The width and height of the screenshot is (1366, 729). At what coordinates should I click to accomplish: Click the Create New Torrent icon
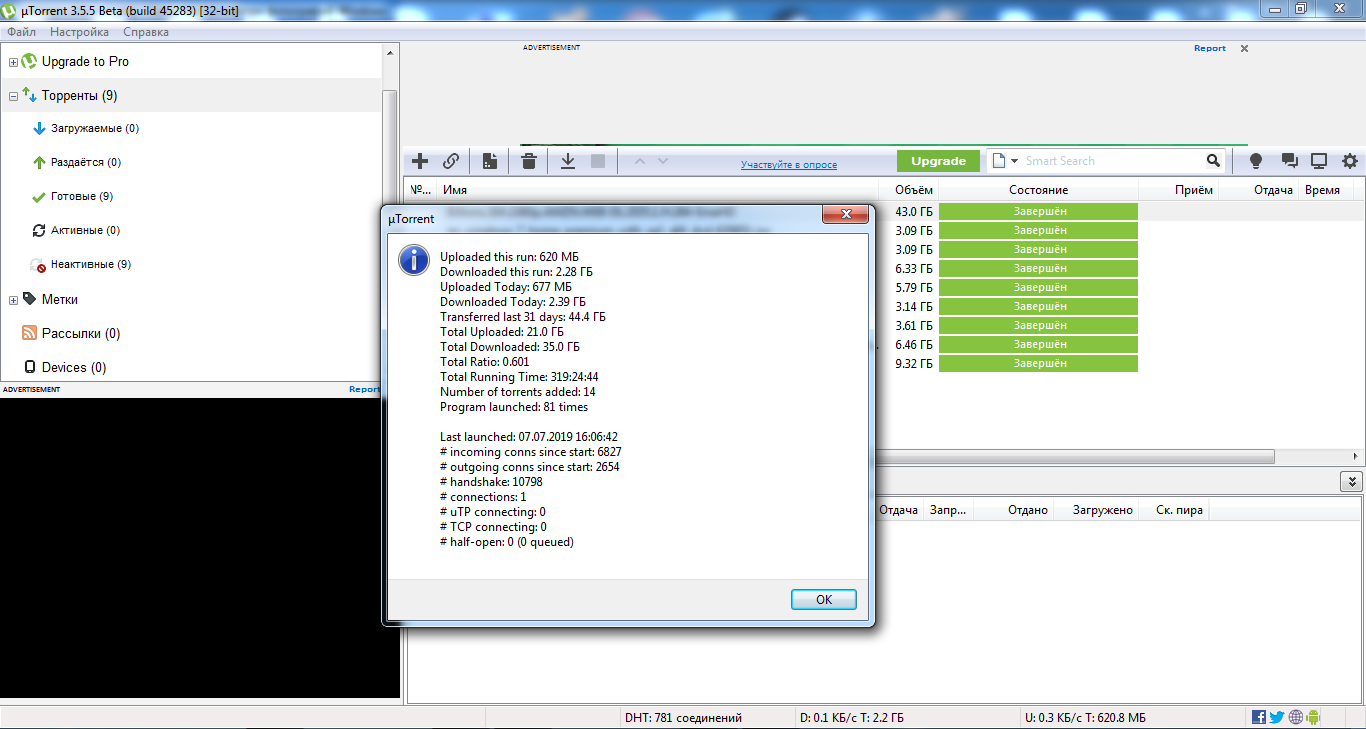(490, 161)
